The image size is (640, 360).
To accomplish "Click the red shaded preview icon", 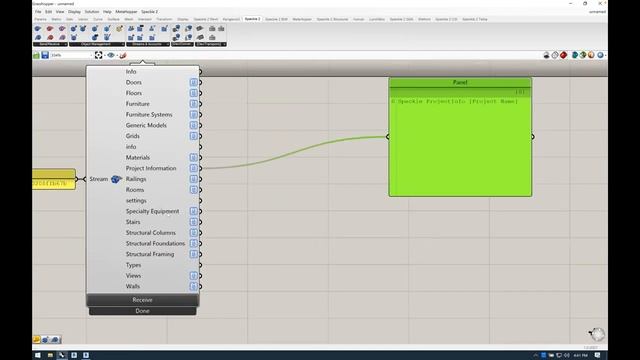I will tap(564, 55).
